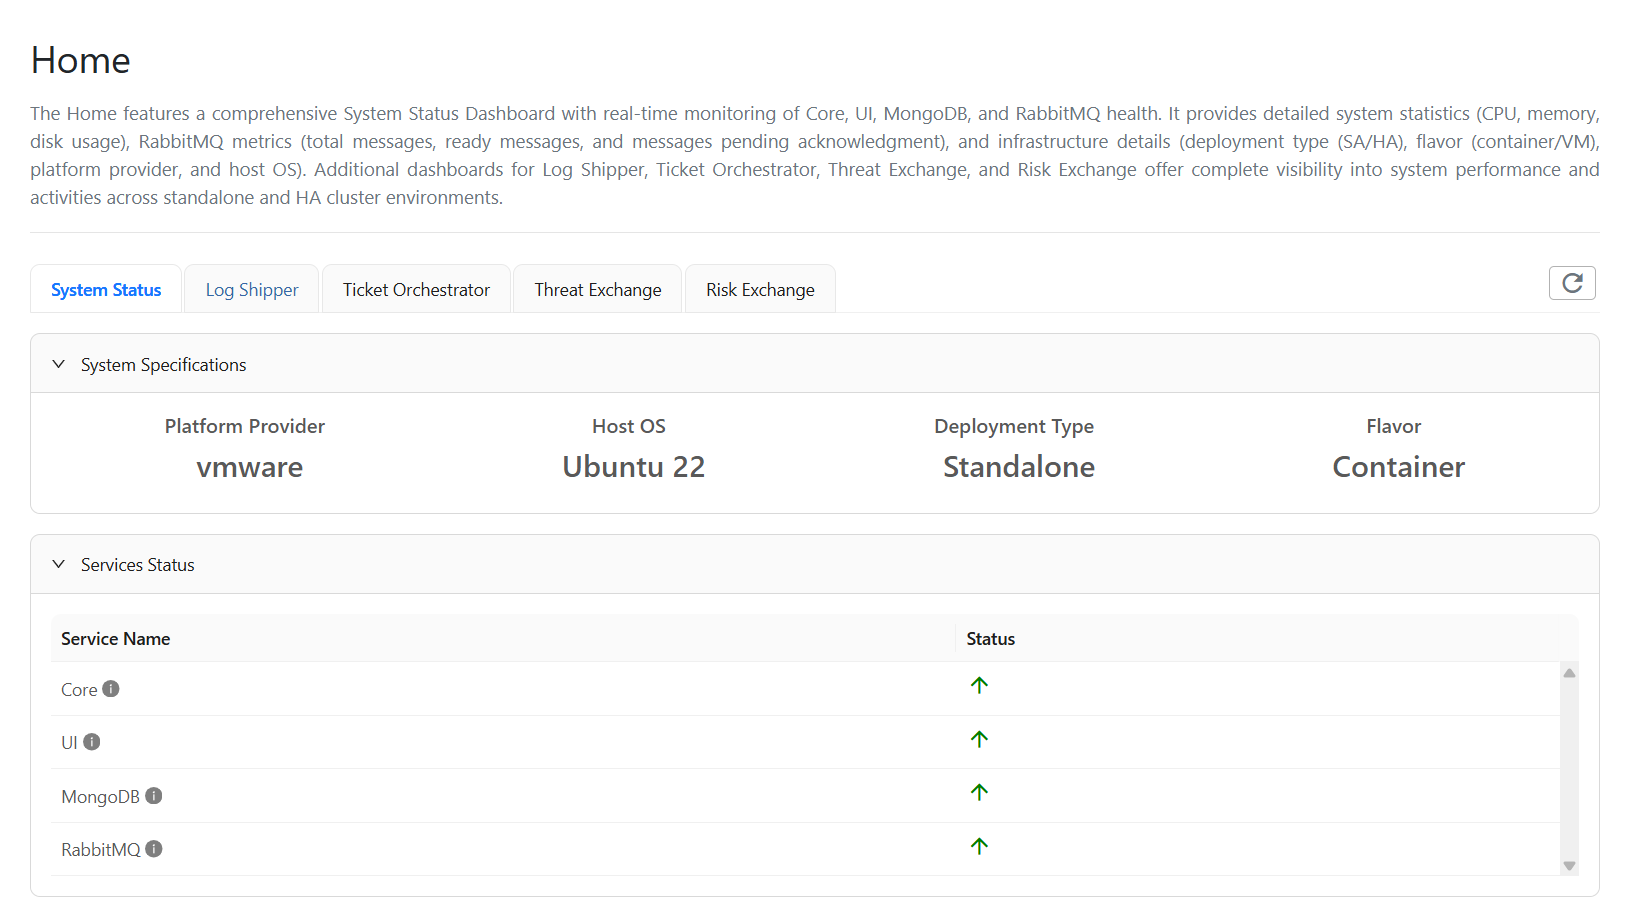Click the Host OS label
The image size is (1627, 914).
coord(629,426)
